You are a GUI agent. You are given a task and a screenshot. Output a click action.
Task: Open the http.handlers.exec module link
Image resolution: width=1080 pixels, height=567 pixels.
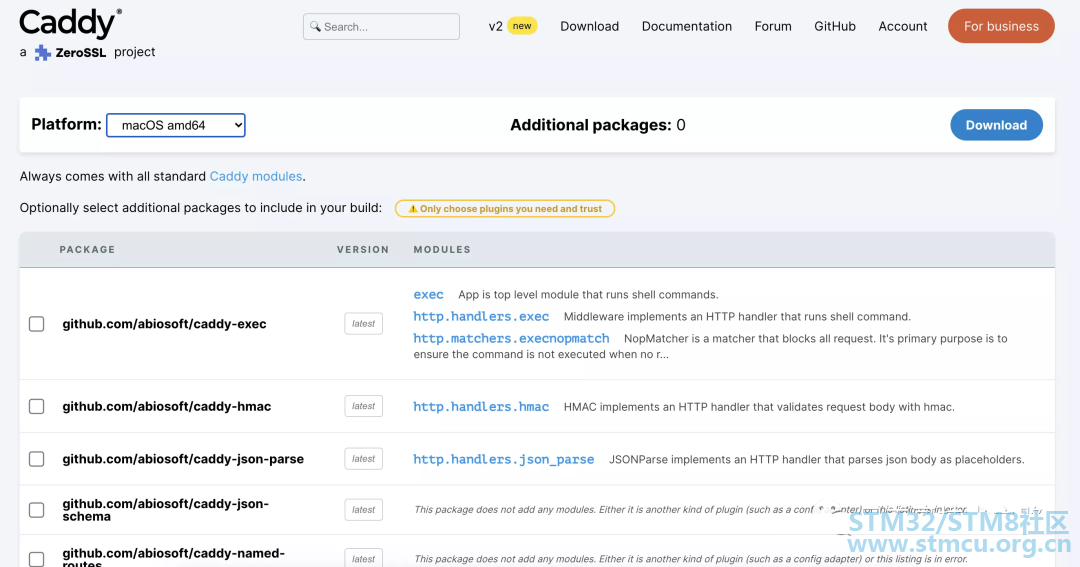481,317
